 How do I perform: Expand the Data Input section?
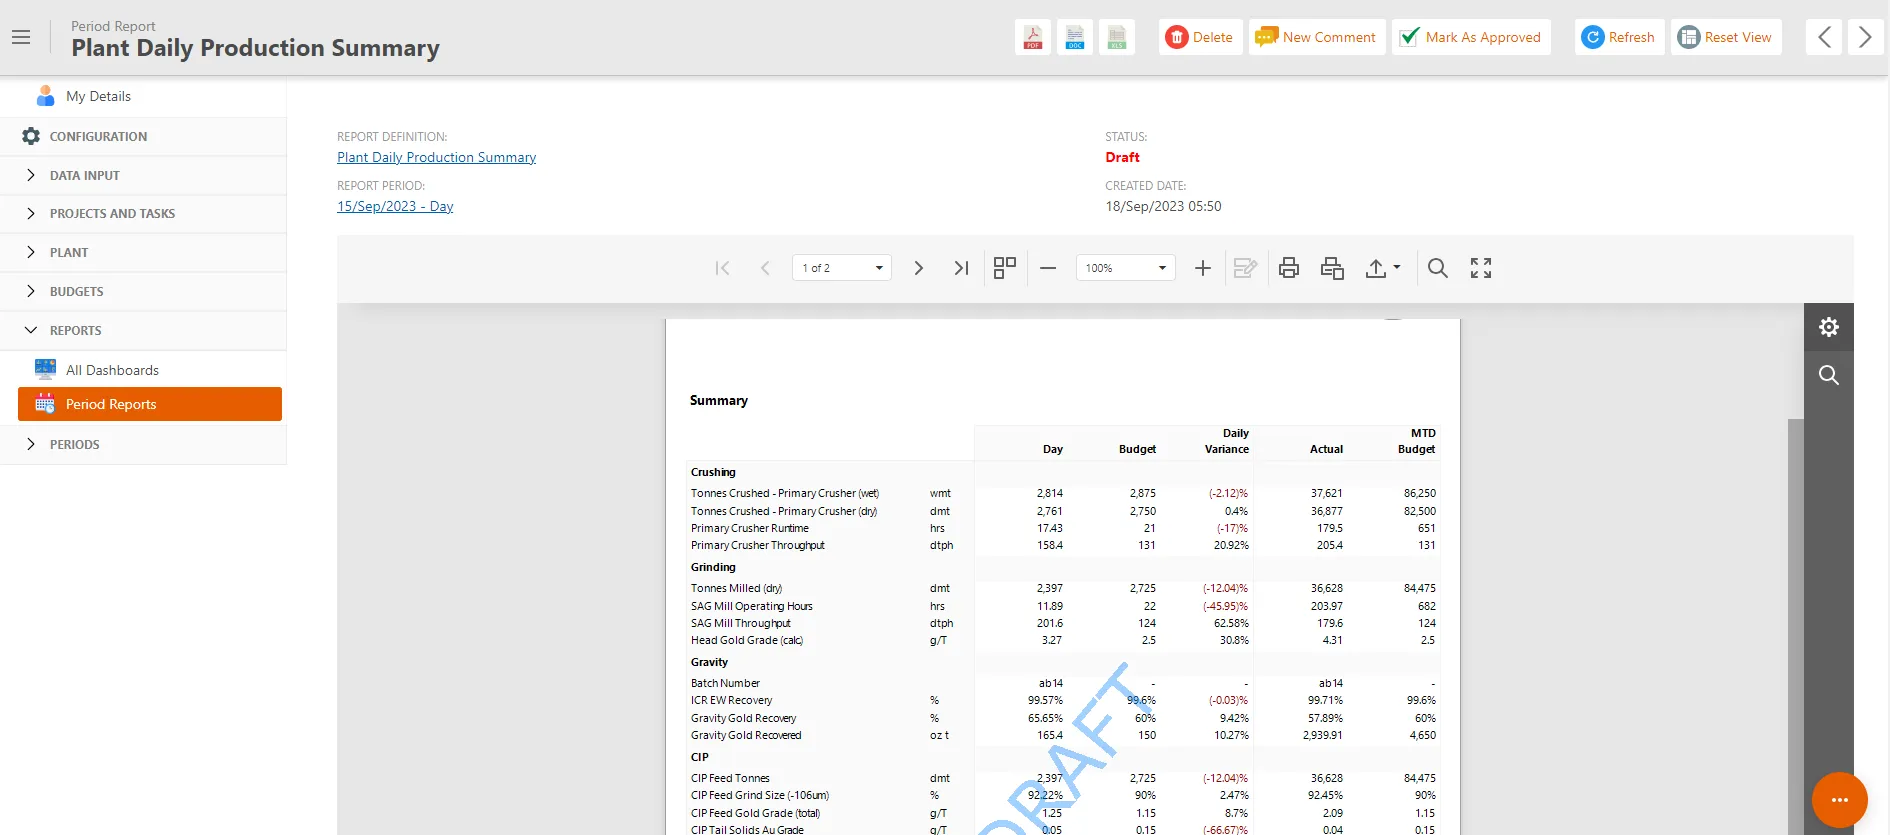143,175
